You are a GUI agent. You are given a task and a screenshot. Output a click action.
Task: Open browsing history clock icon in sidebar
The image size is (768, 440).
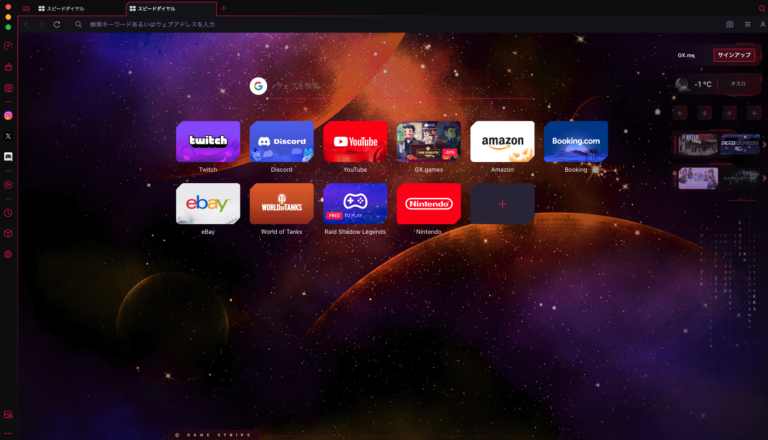click(8, 213)
